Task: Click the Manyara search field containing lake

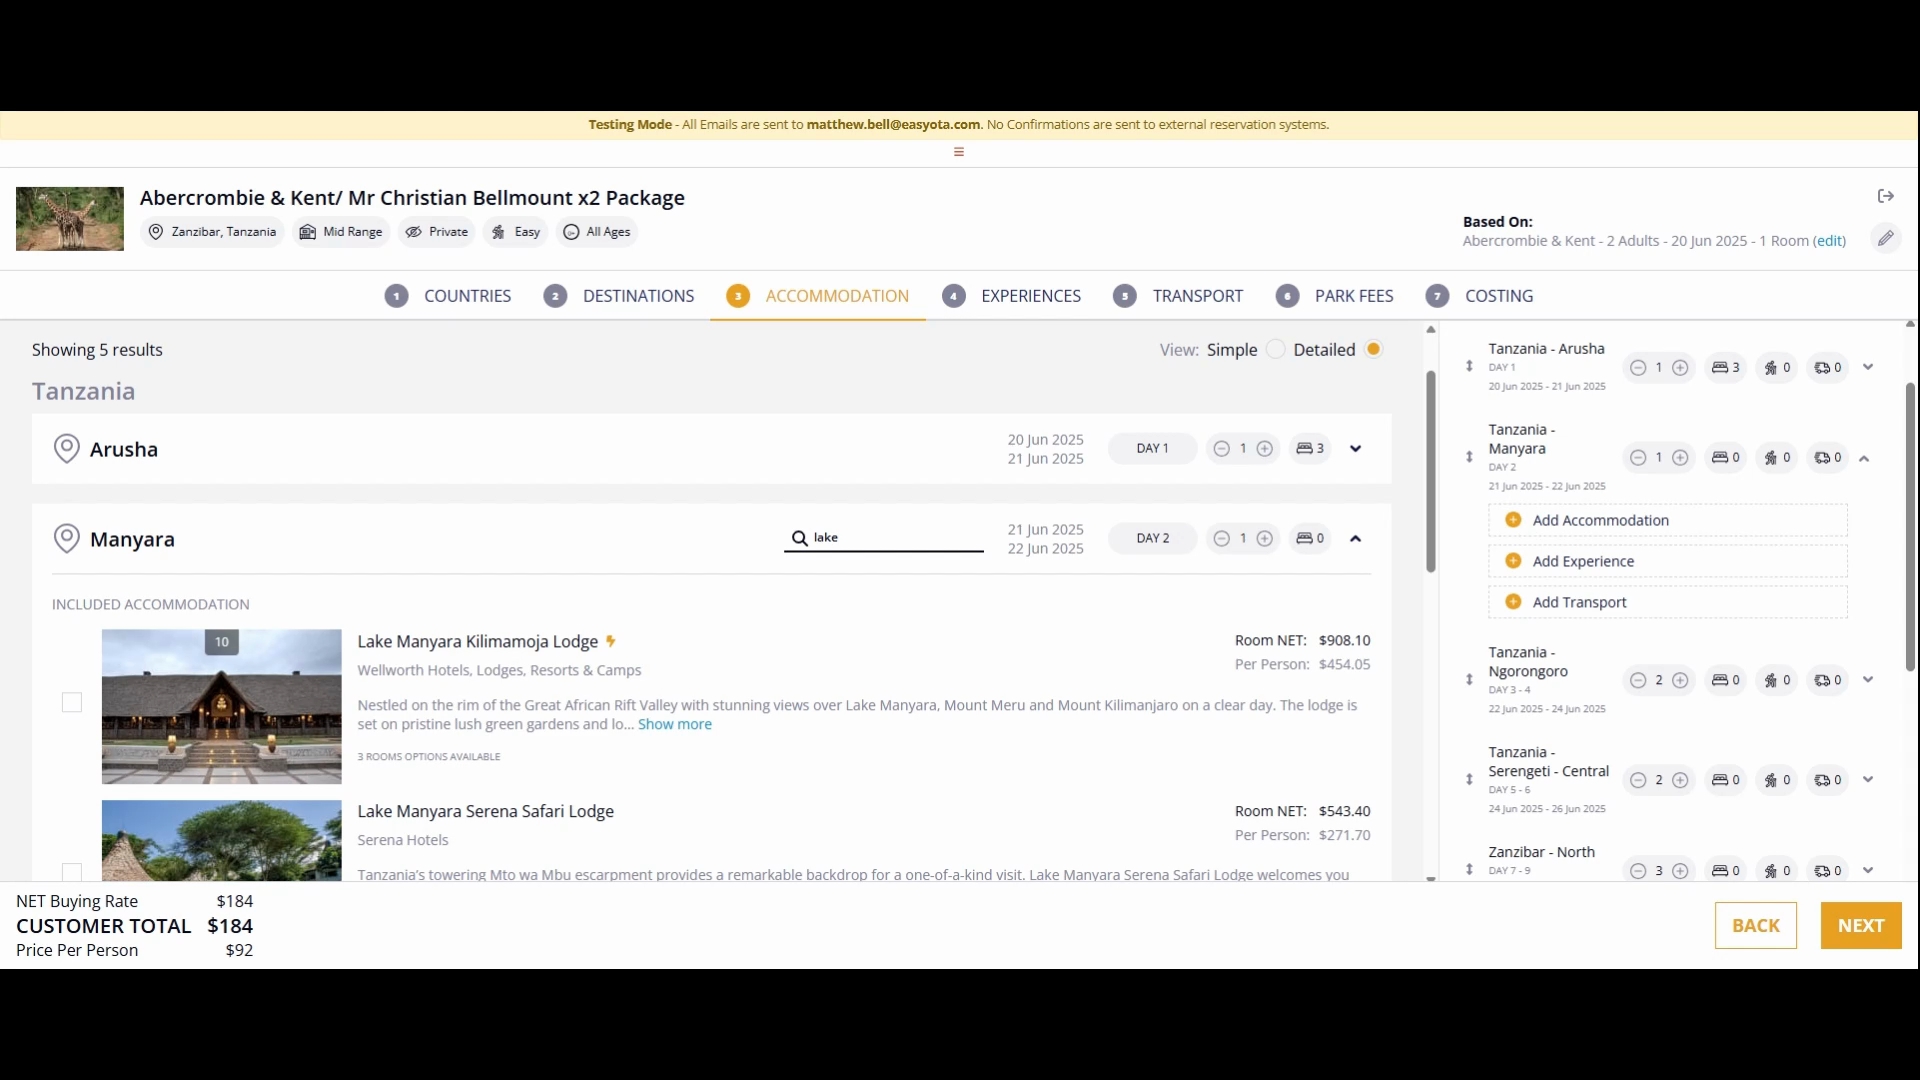Action: (x=884, y=538)
